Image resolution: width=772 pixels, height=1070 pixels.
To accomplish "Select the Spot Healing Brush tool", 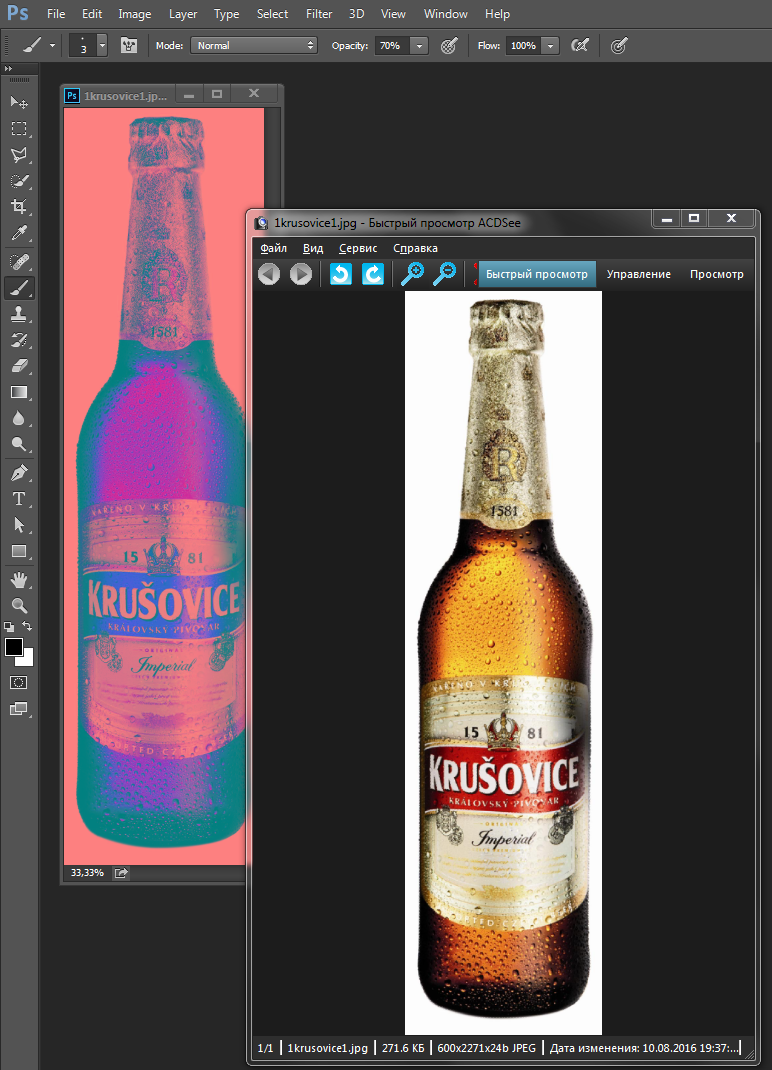I will tap(19, 261).
